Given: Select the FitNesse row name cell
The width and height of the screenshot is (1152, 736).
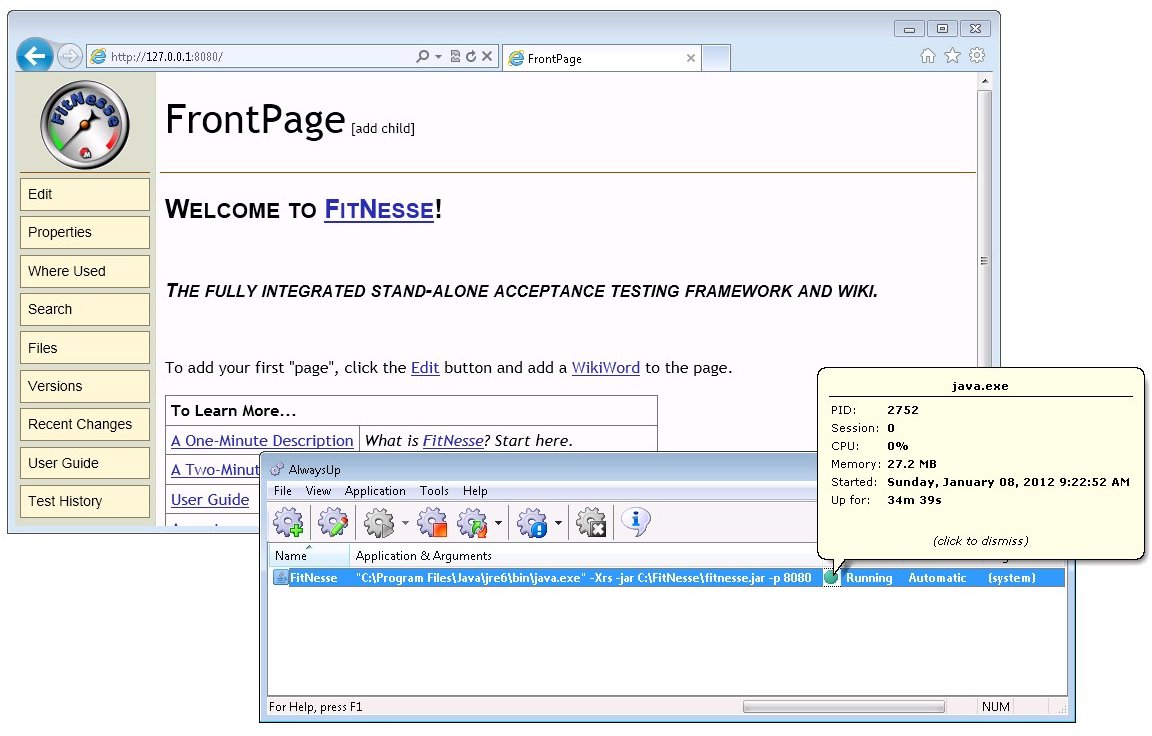Looking at the screenshot, I should click(x=313, y=578).
